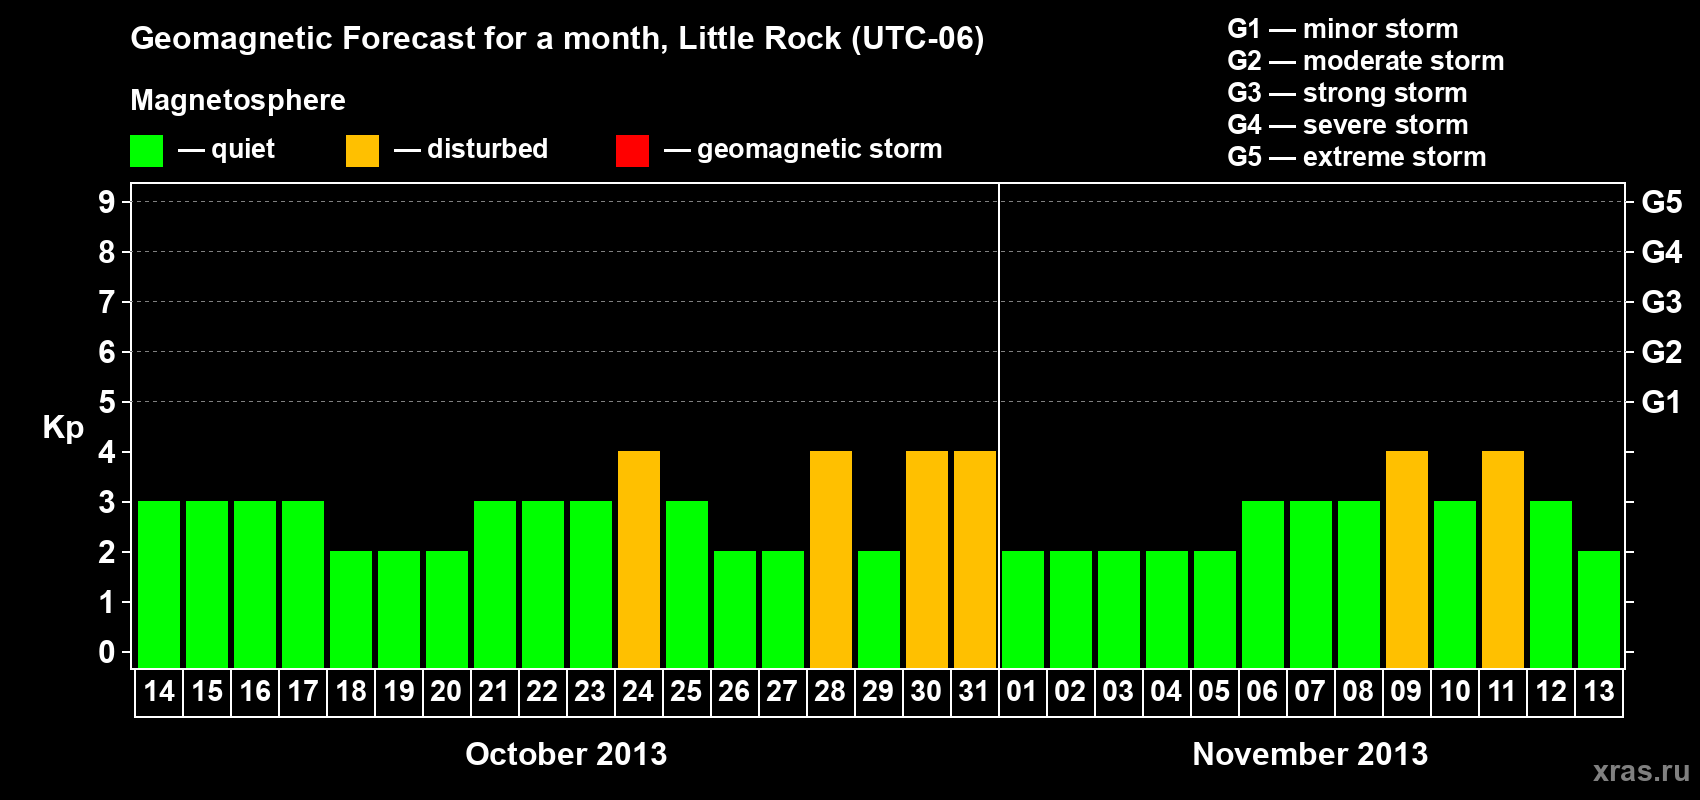Click the November 2013 month label
1700x800 pixels.
coord(1310,754)
